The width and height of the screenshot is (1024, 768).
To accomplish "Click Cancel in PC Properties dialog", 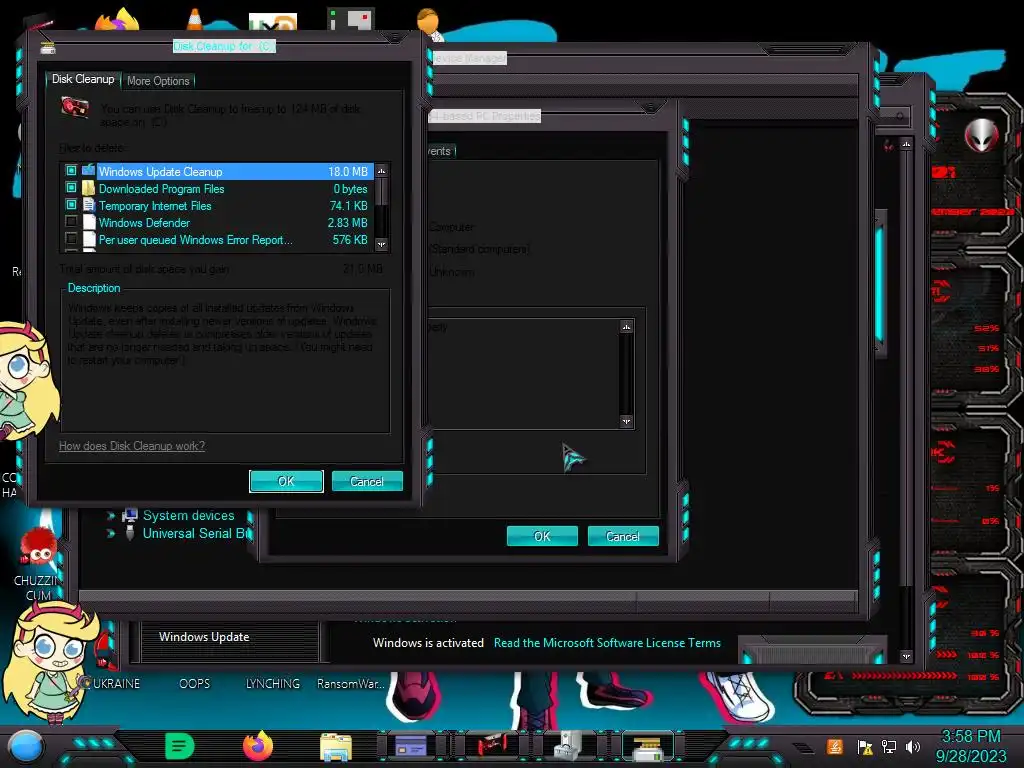I will [x=623, y=536].
